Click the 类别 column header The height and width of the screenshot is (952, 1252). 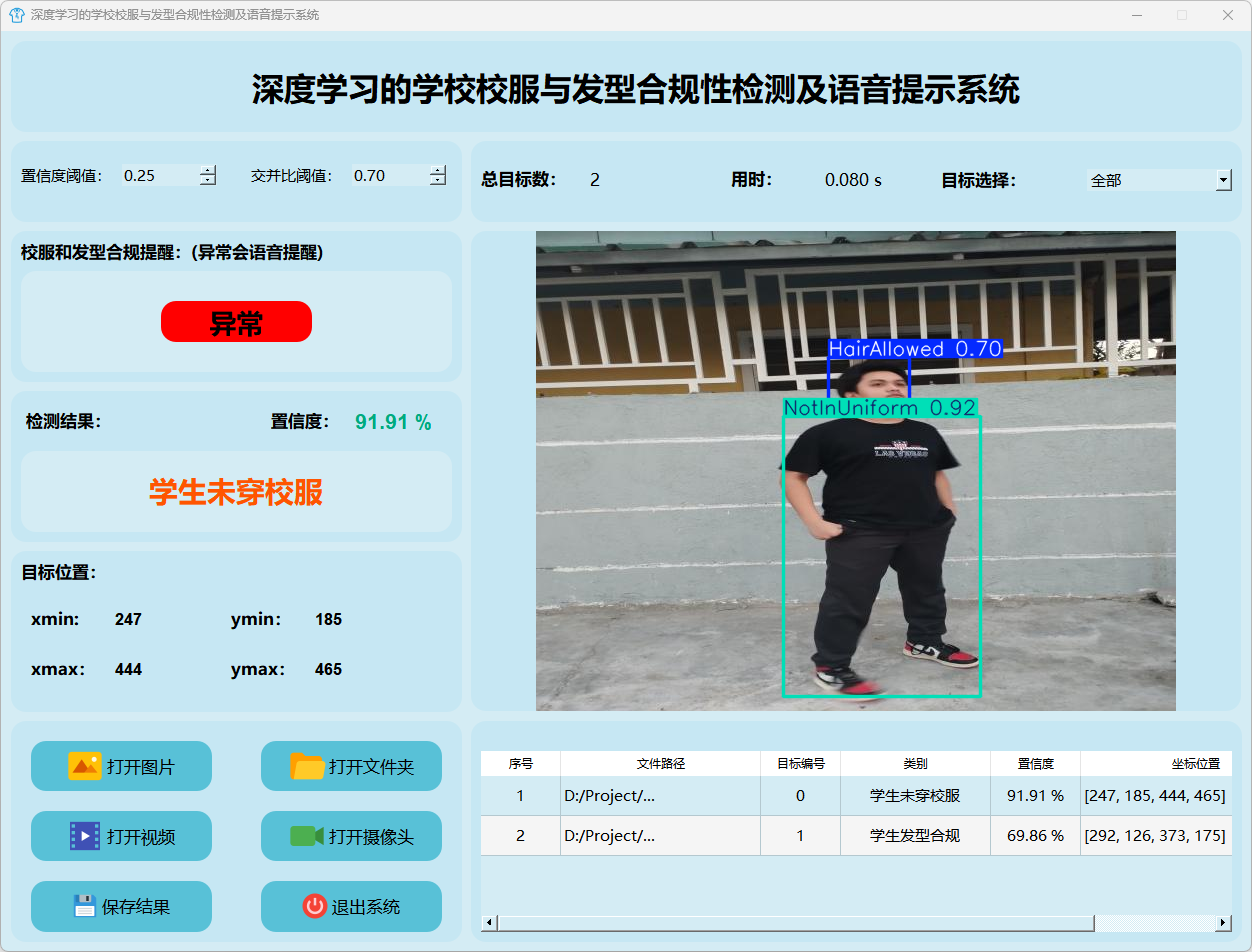915,763
